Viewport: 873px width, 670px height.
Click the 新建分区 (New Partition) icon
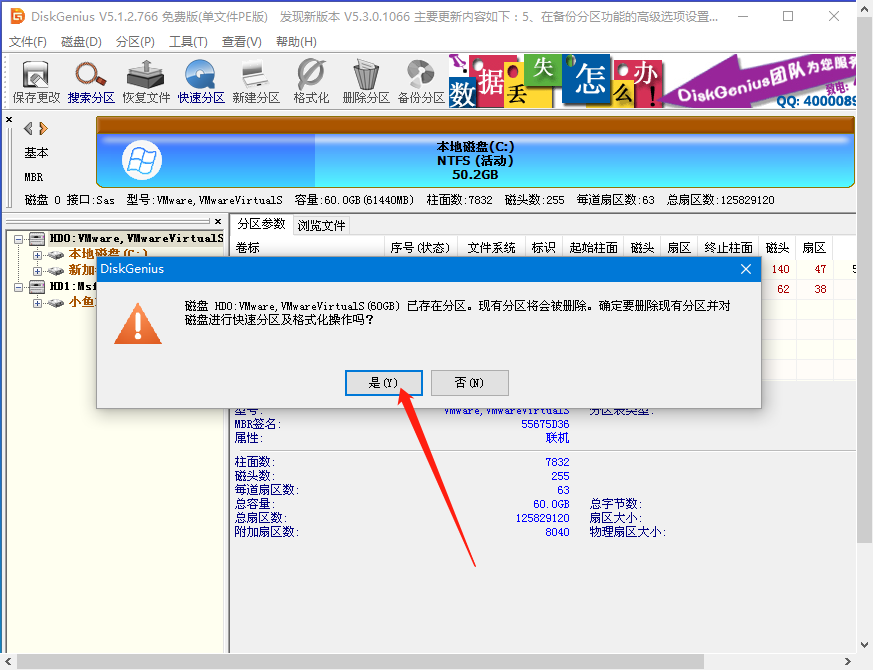point(256,82)
